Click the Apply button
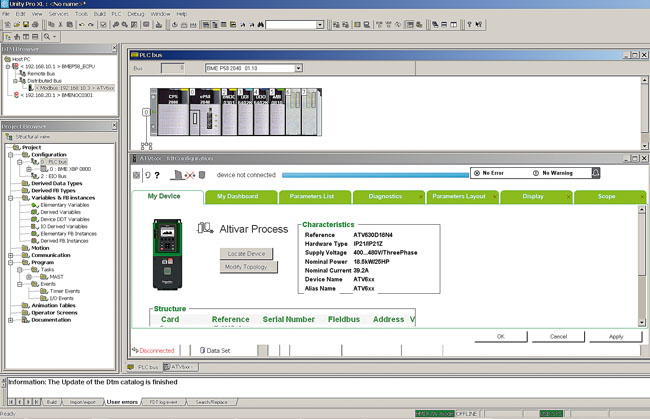This screenshot has width=650, height=419. (616, 337)
